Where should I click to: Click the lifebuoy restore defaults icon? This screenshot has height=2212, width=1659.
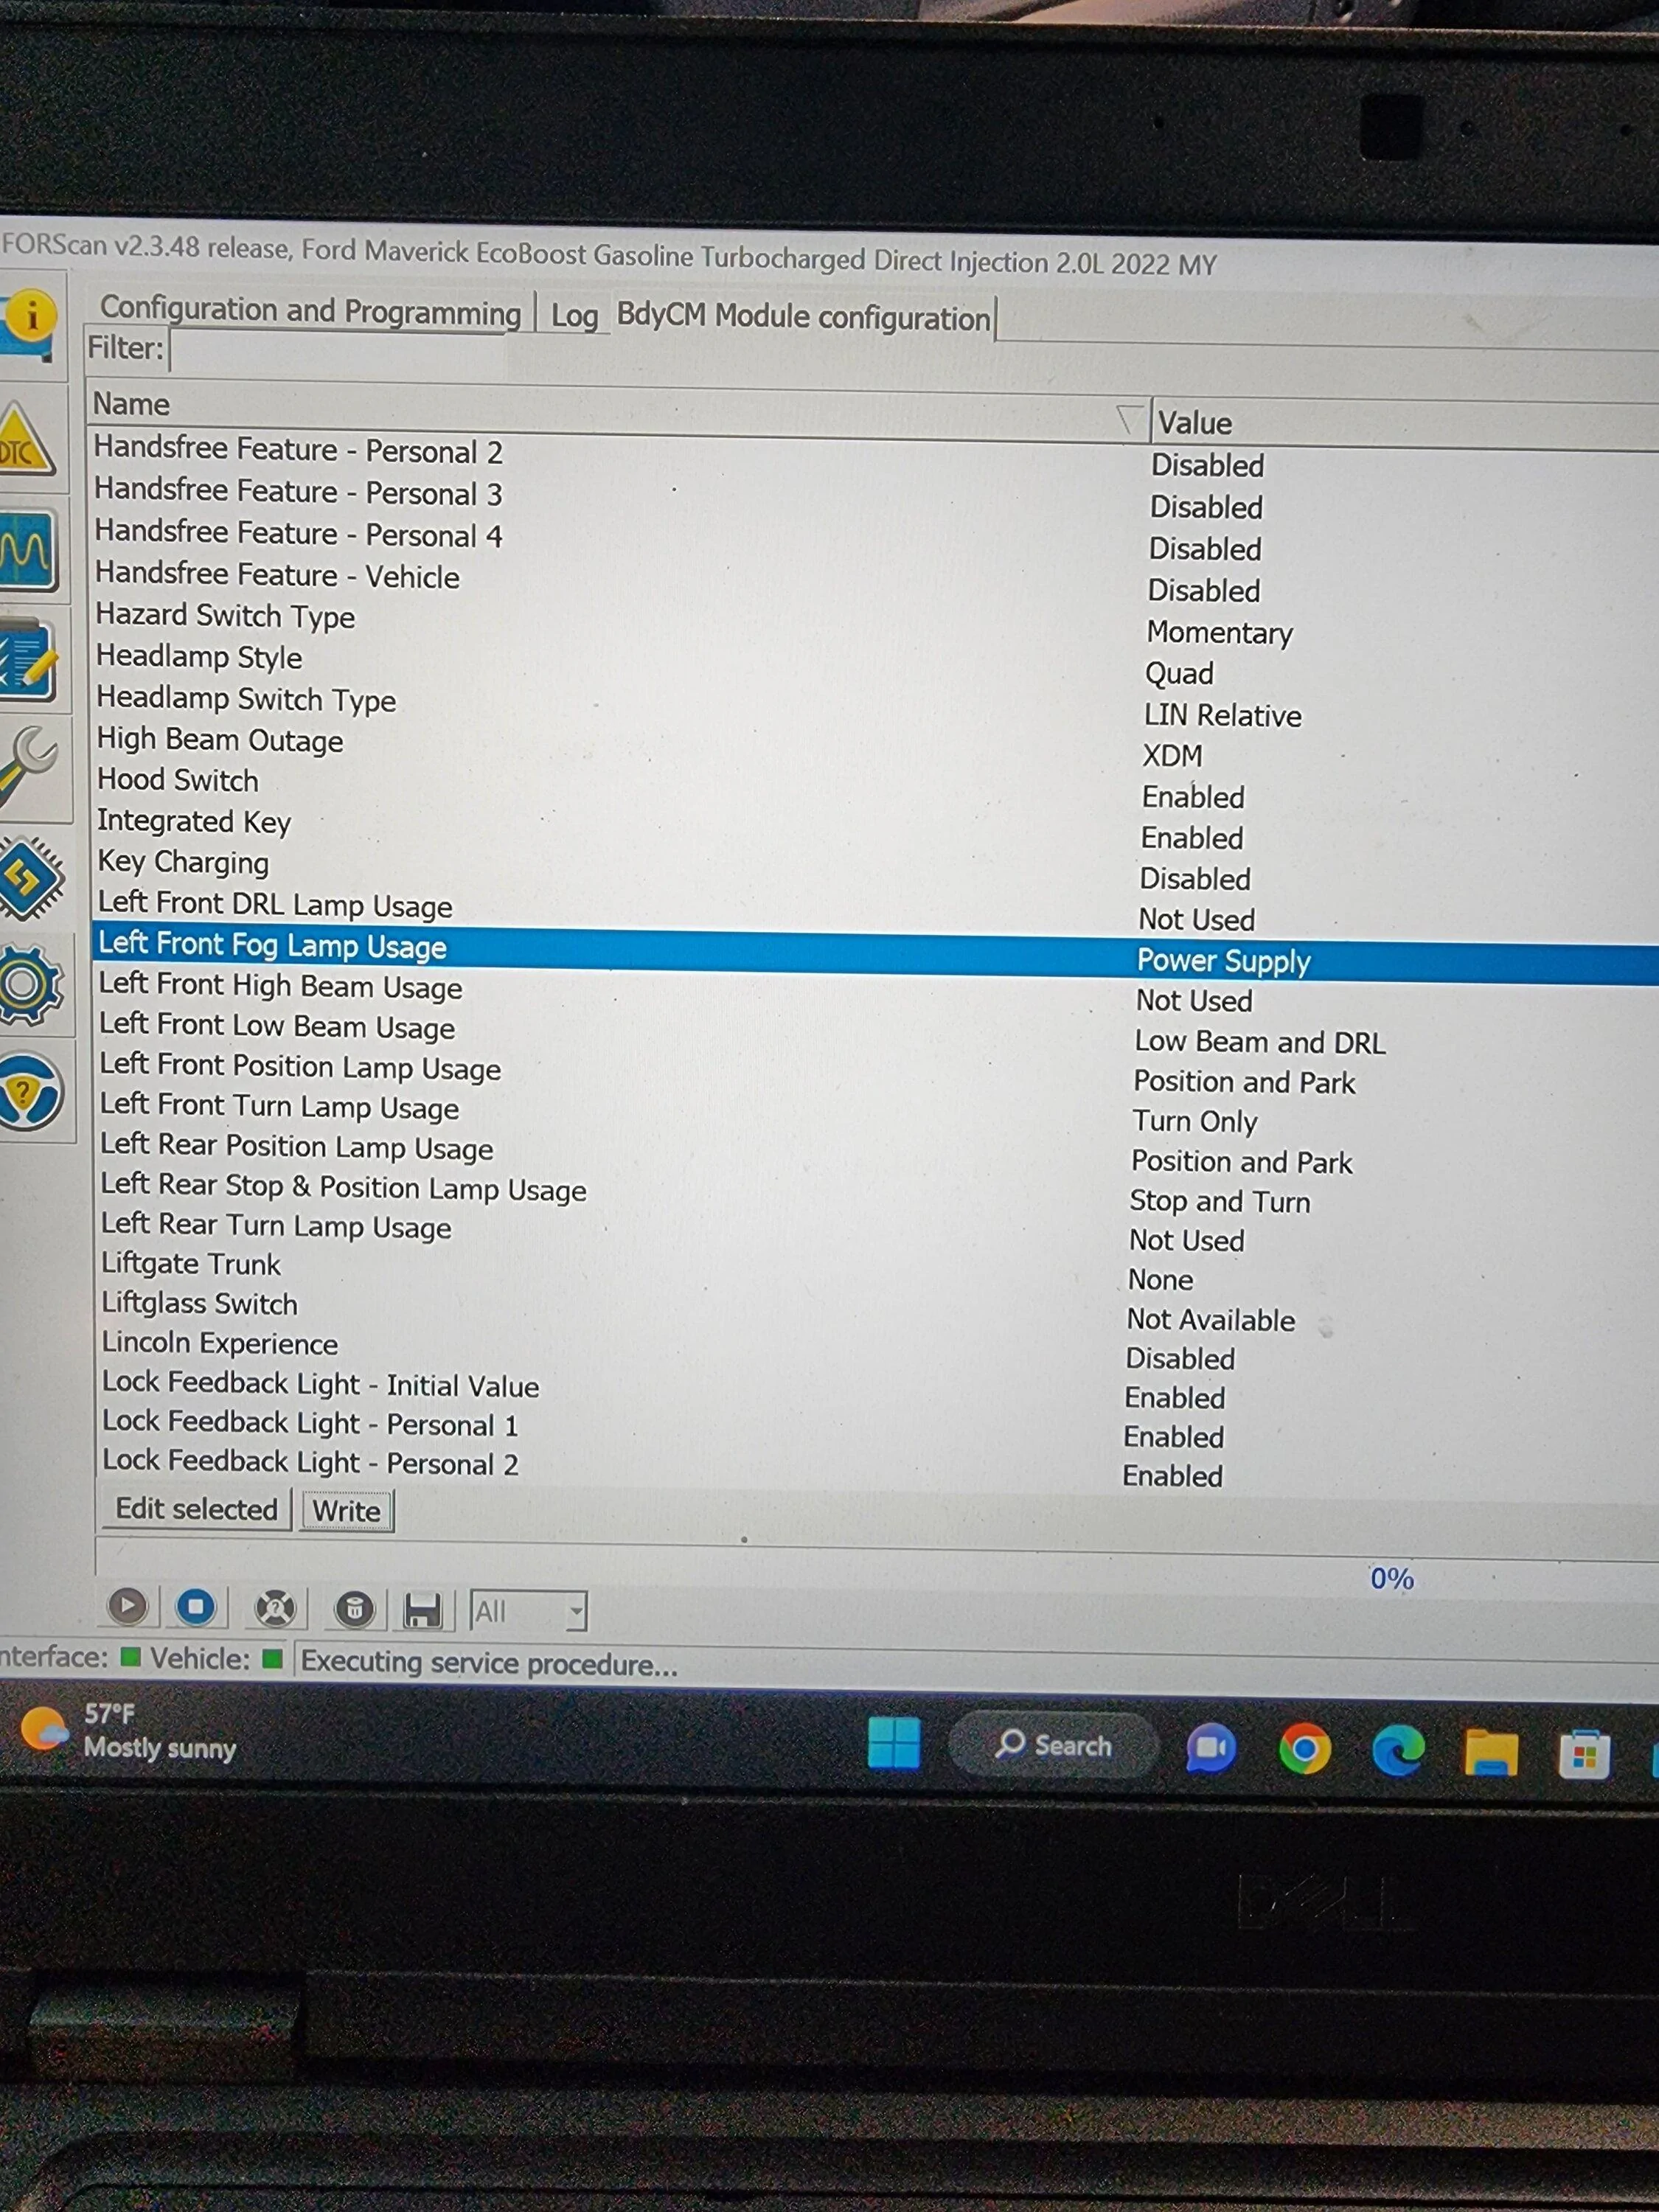pos(275,1608)
